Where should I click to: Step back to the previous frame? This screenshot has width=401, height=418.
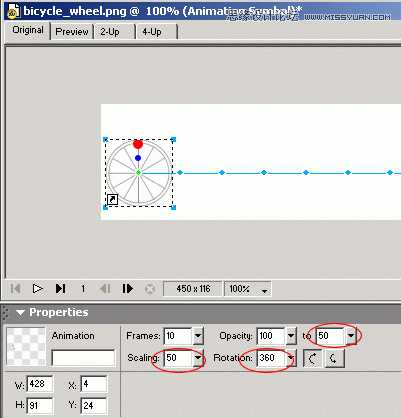pos(105,288)
